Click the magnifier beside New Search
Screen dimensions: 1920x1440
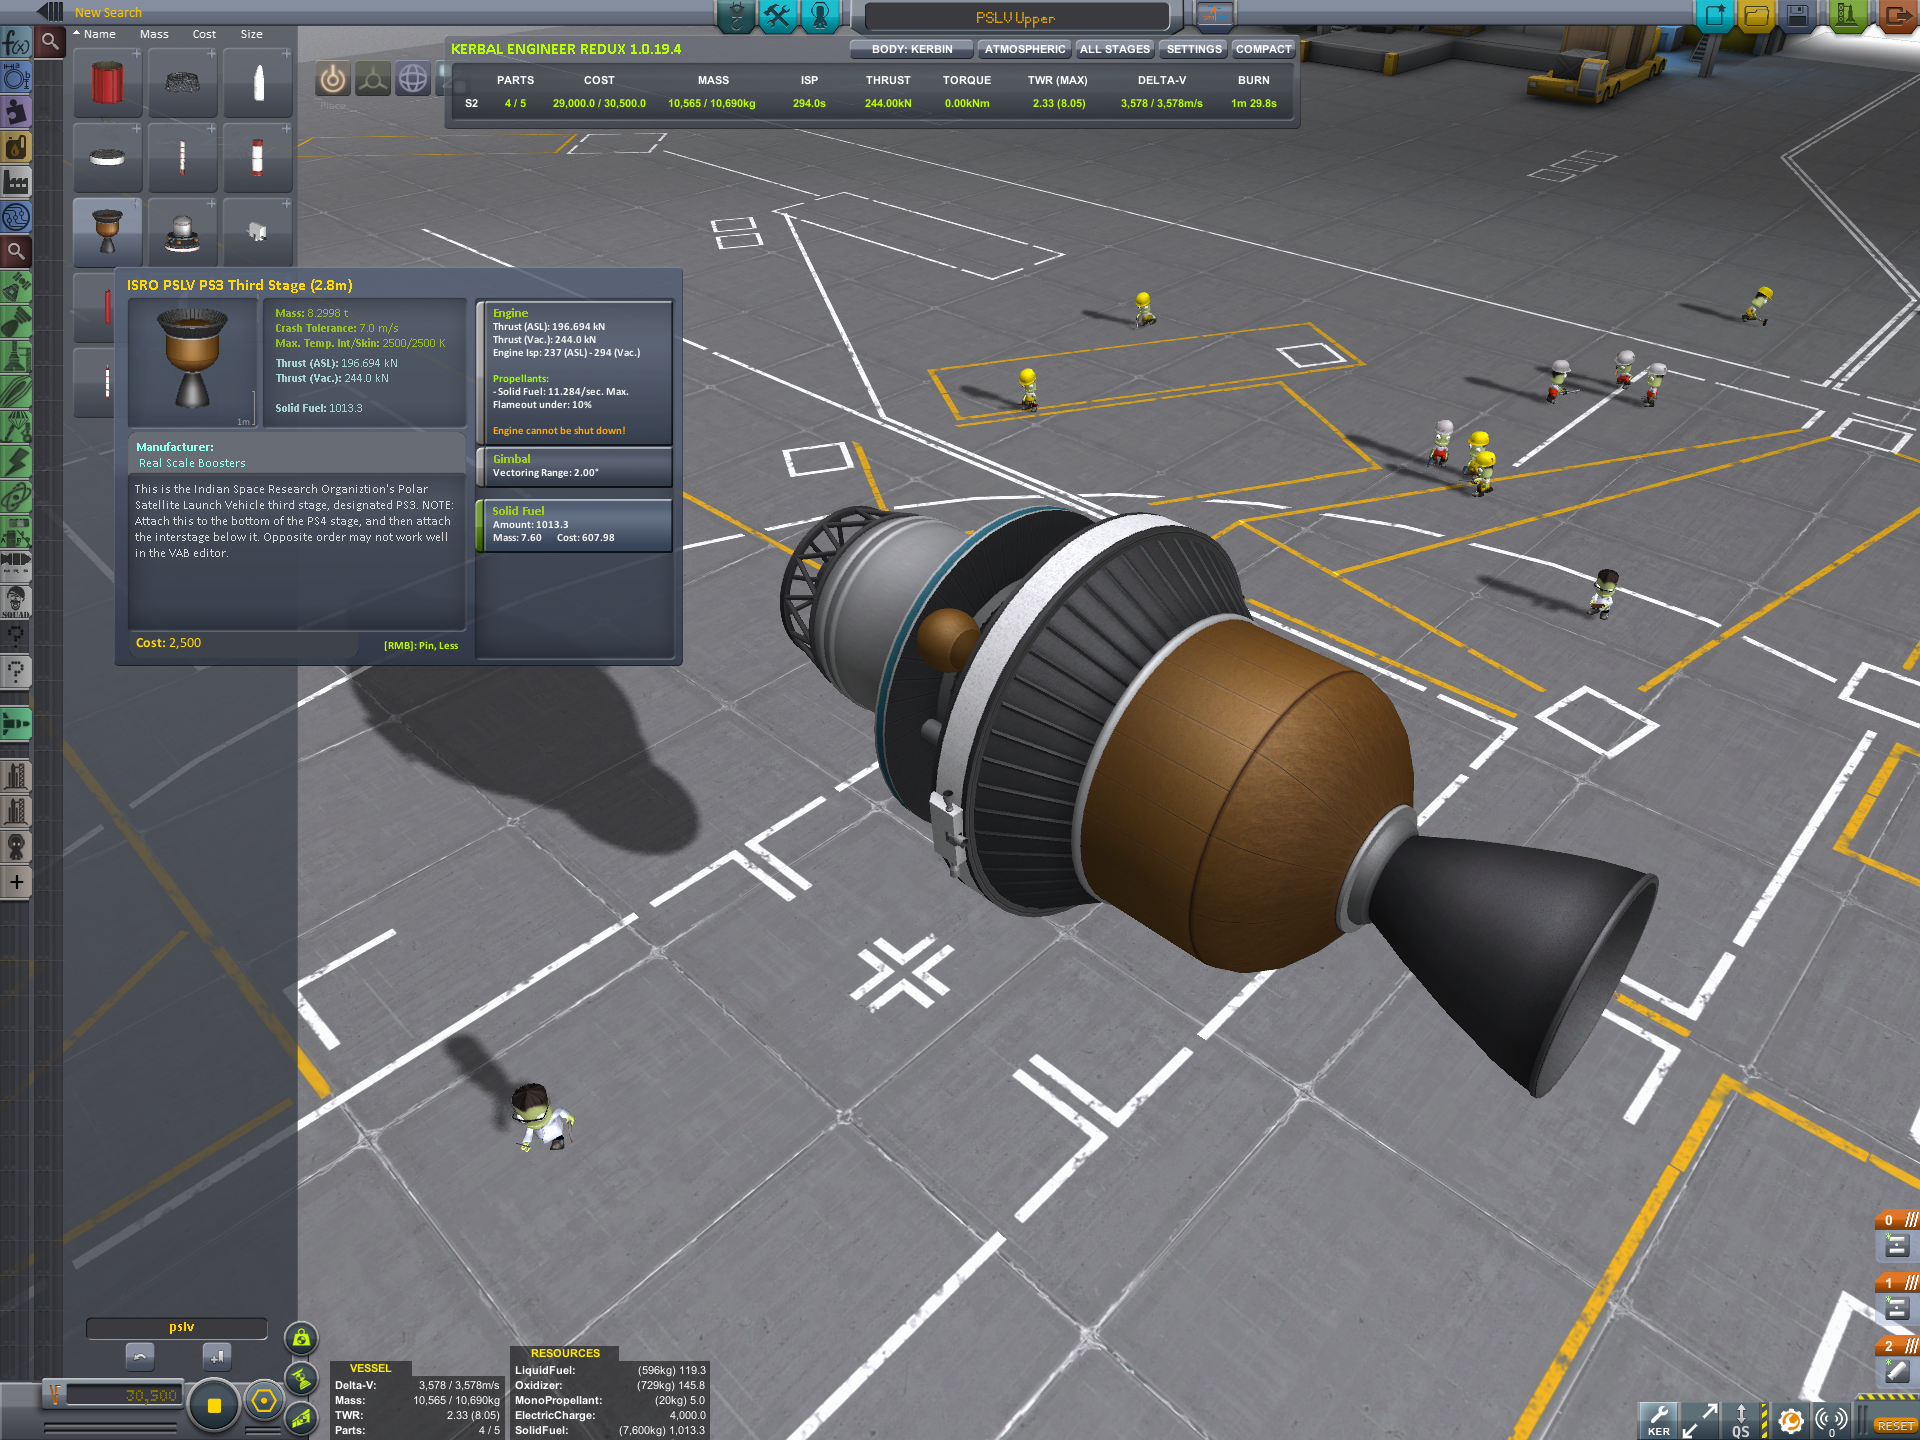point(49,42)
